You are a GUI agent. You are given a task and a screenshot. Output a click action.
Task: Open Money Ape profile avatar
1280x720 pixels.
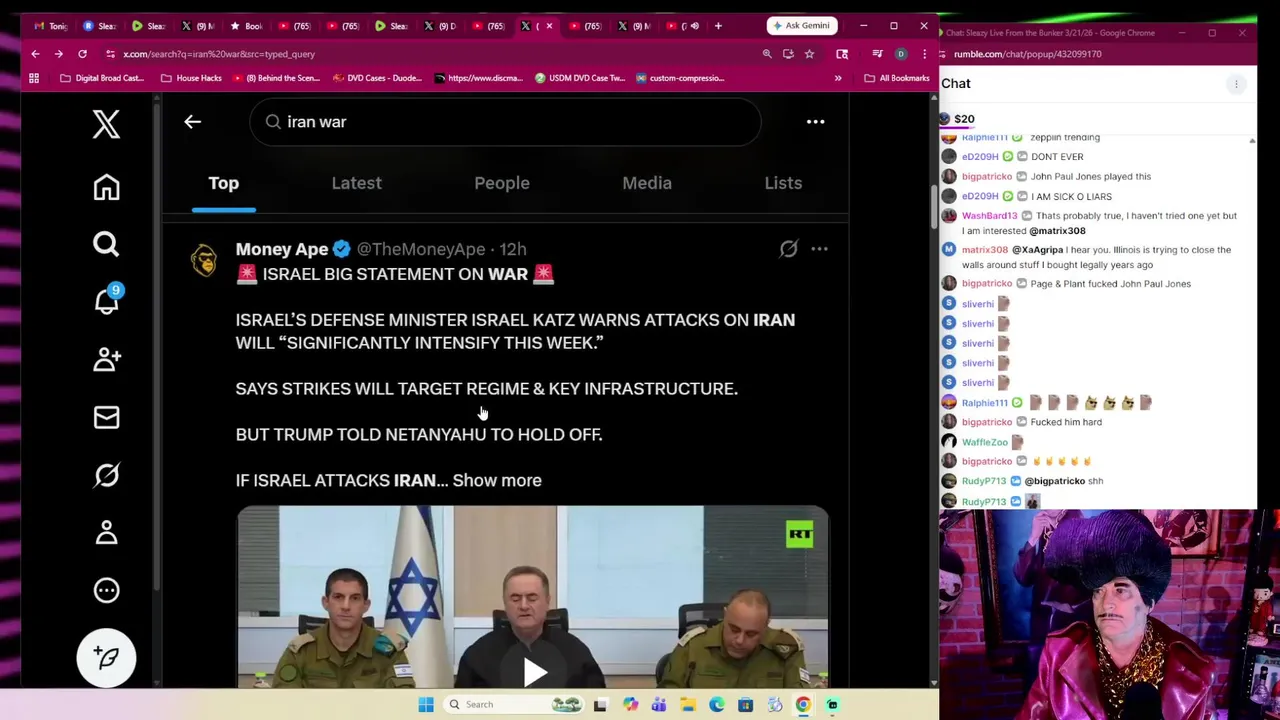tap(204, 260)
